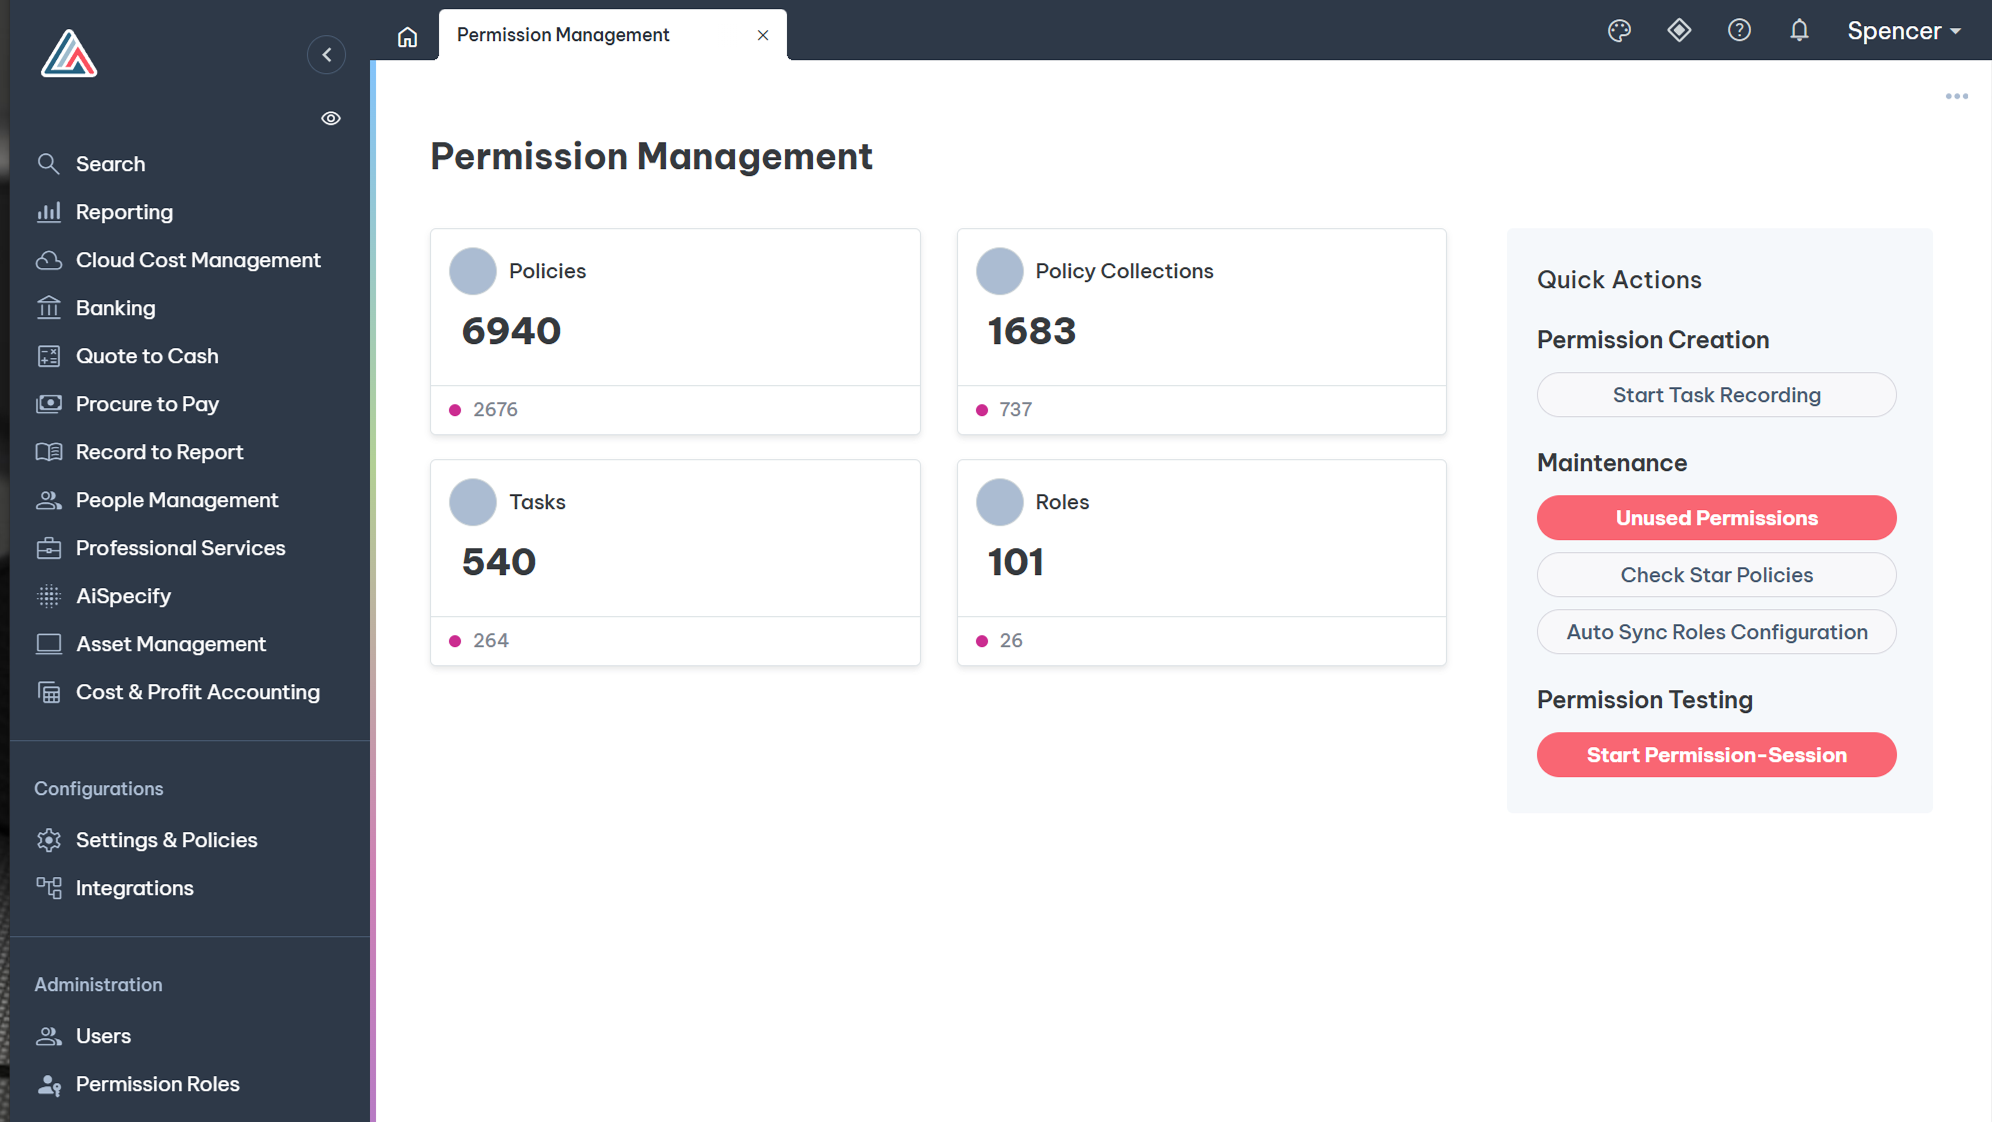The height and width of the screenshot is (1122, 1992).
Task: Open the theme palette icon
Action: [x=1619, y=31]
